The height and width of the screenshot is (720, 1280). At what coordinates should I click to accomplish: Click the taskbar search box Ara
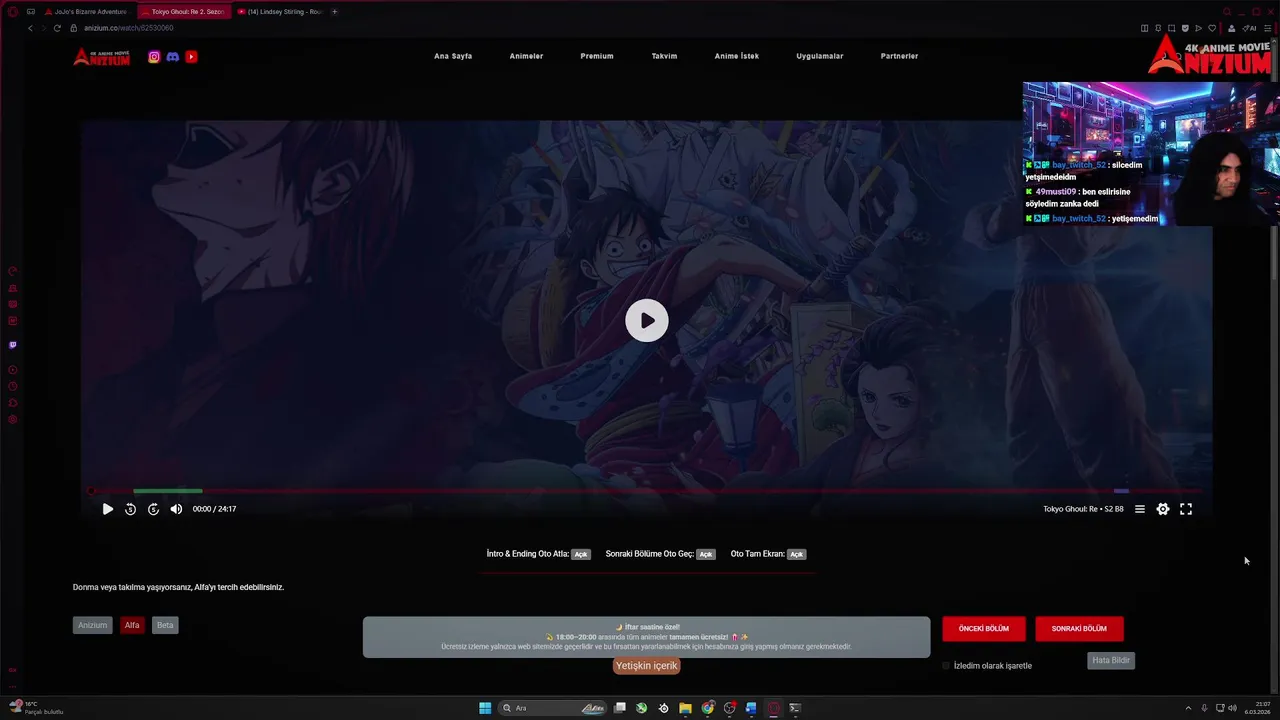click(553, 708)
